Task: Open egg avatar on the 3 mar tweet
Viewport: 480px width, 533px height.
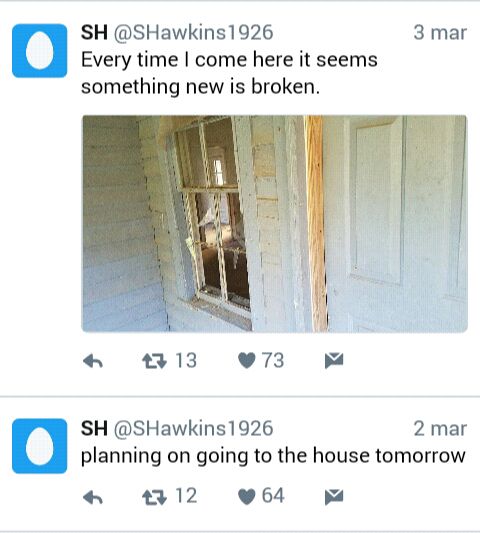Action: 39,51
